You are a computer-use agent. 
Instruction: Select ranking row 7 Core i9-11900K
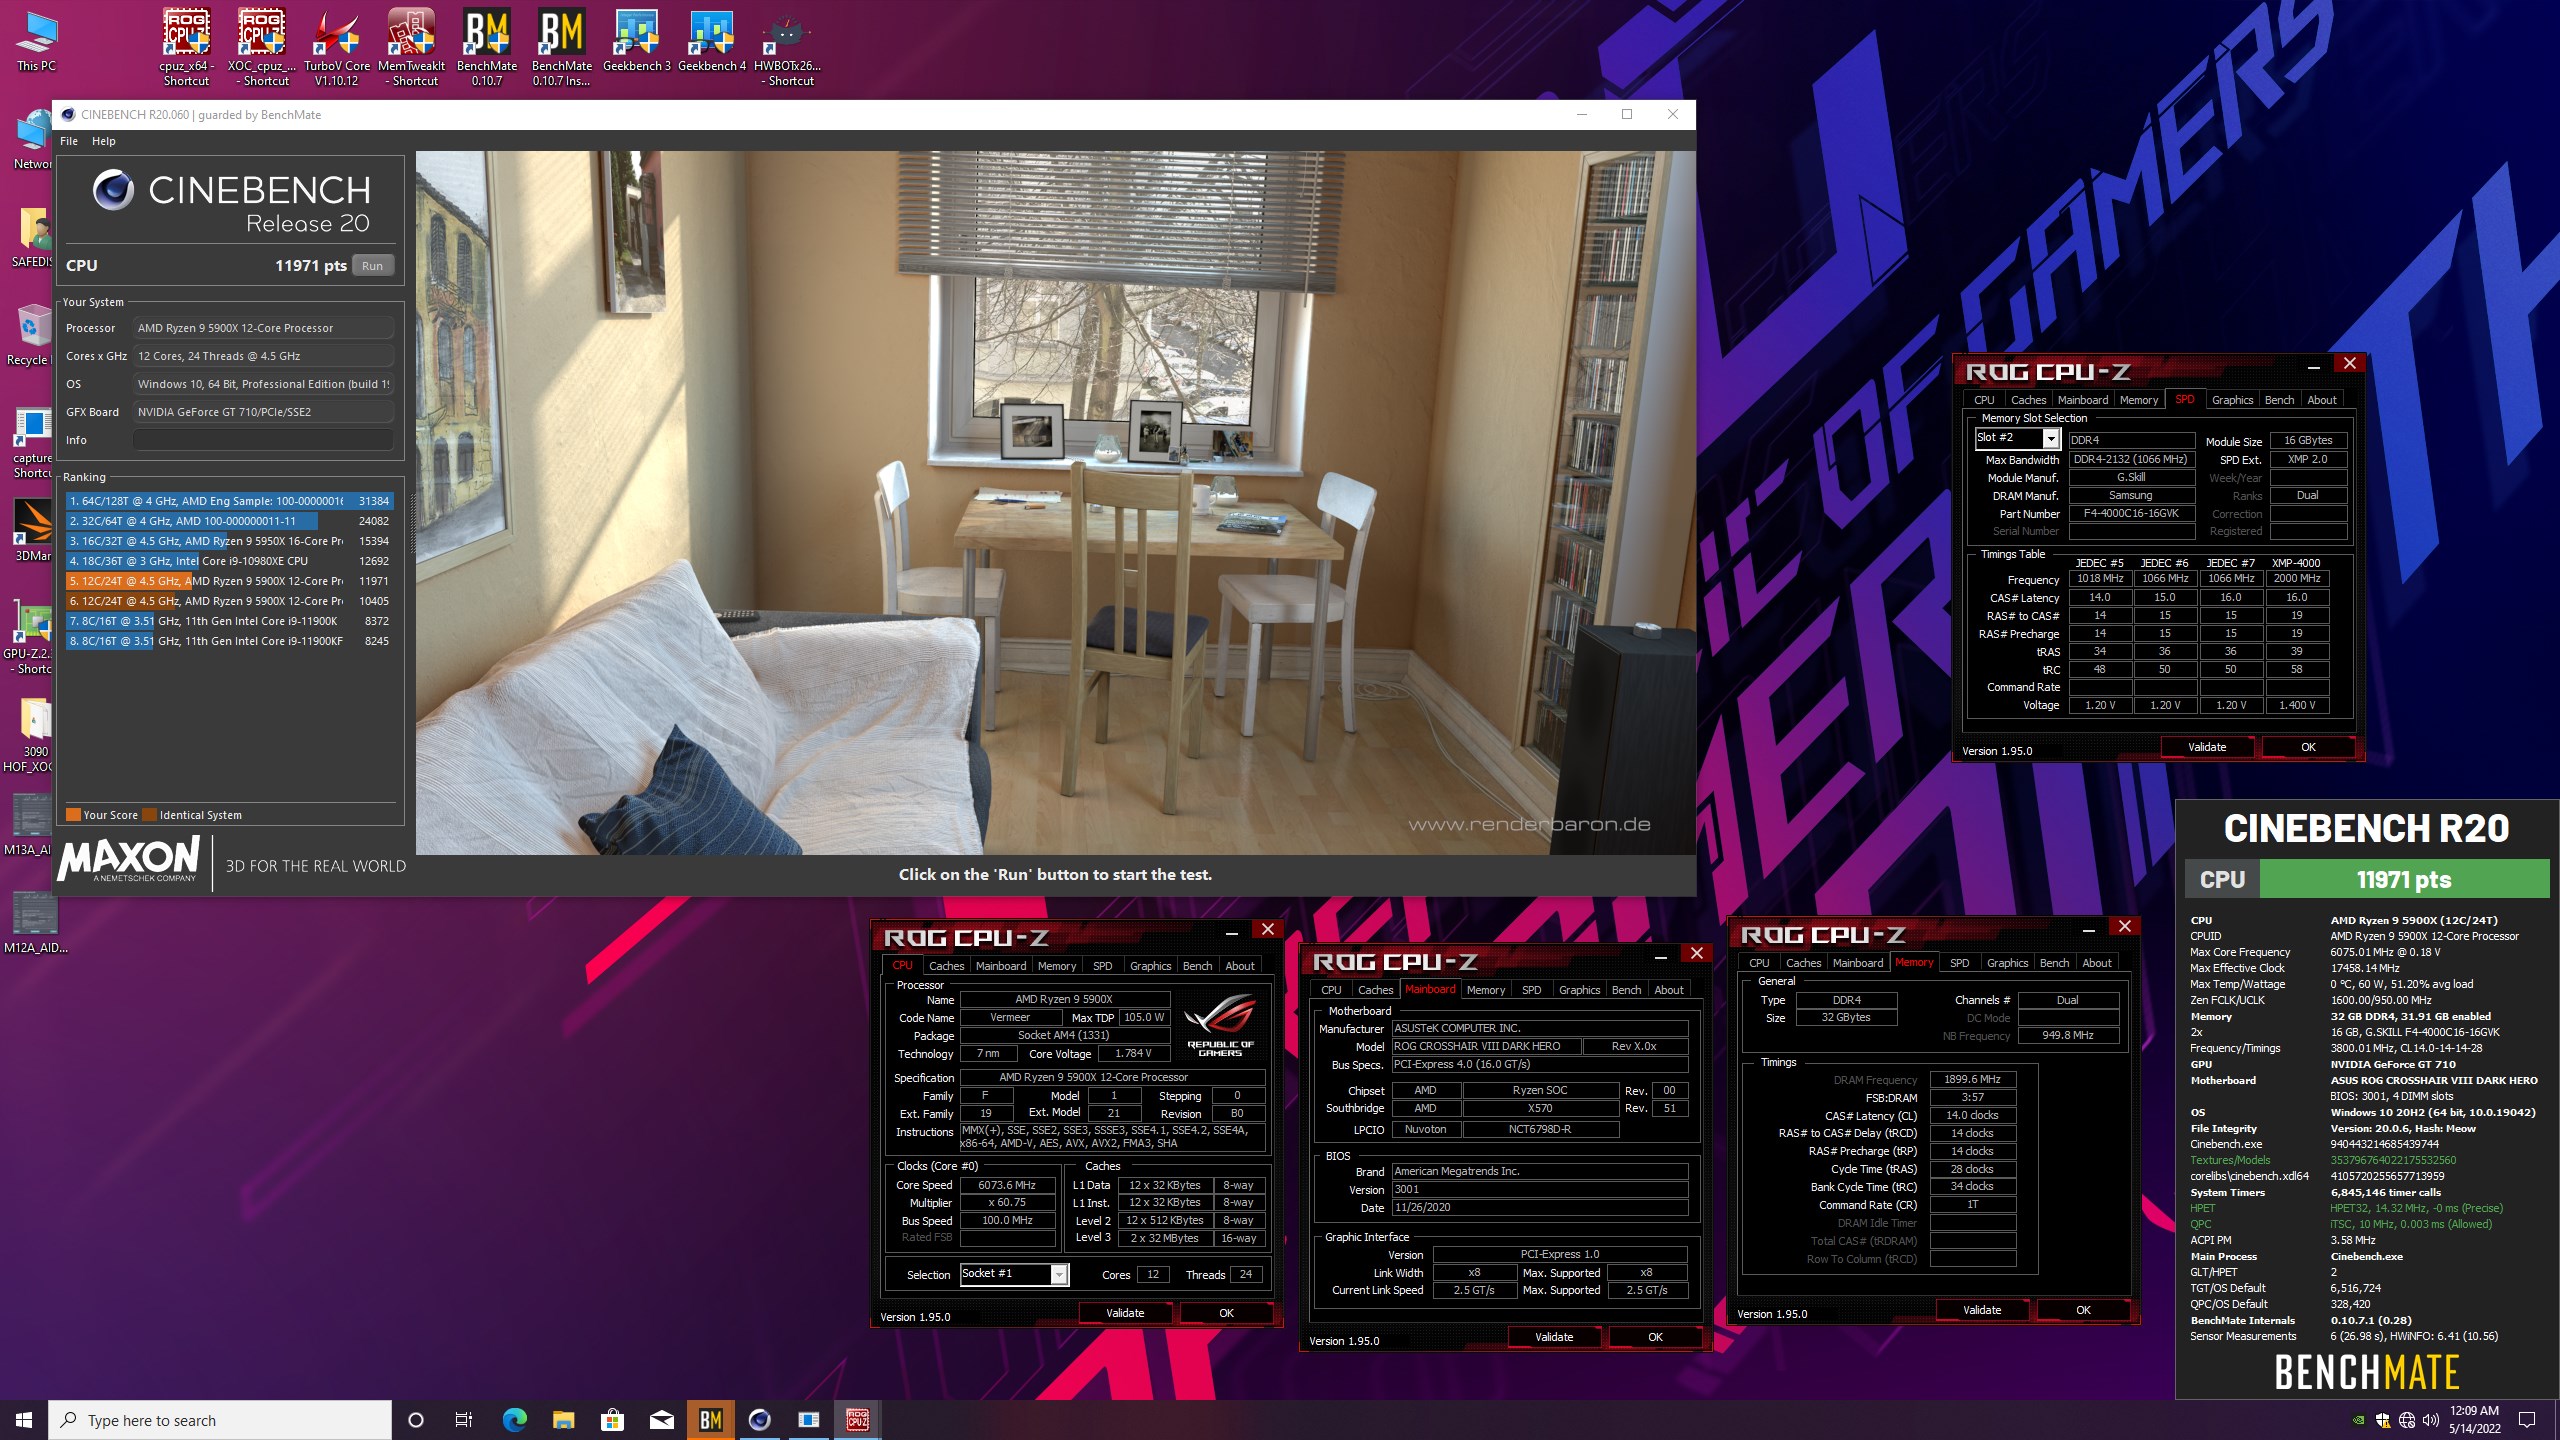[x=229, y=621]
